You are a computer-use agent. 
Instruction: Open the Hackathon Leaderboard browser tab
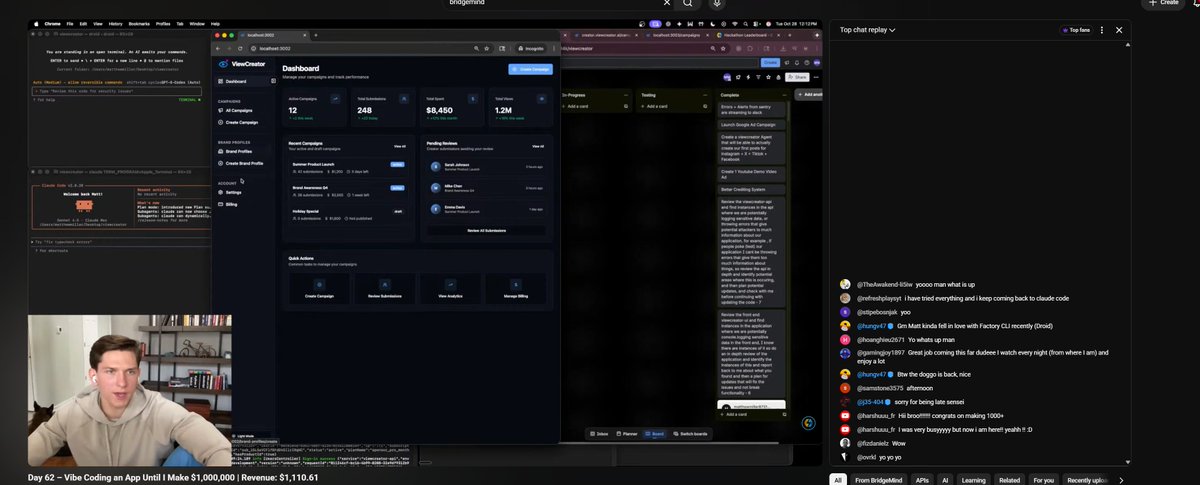(x=748, y=35)
